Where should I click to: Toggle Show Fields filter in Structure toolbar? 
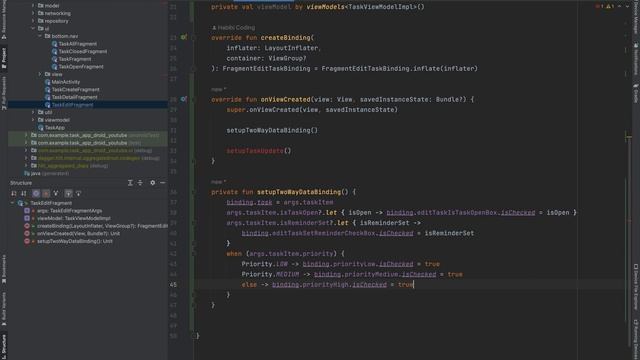coord(36,193)
